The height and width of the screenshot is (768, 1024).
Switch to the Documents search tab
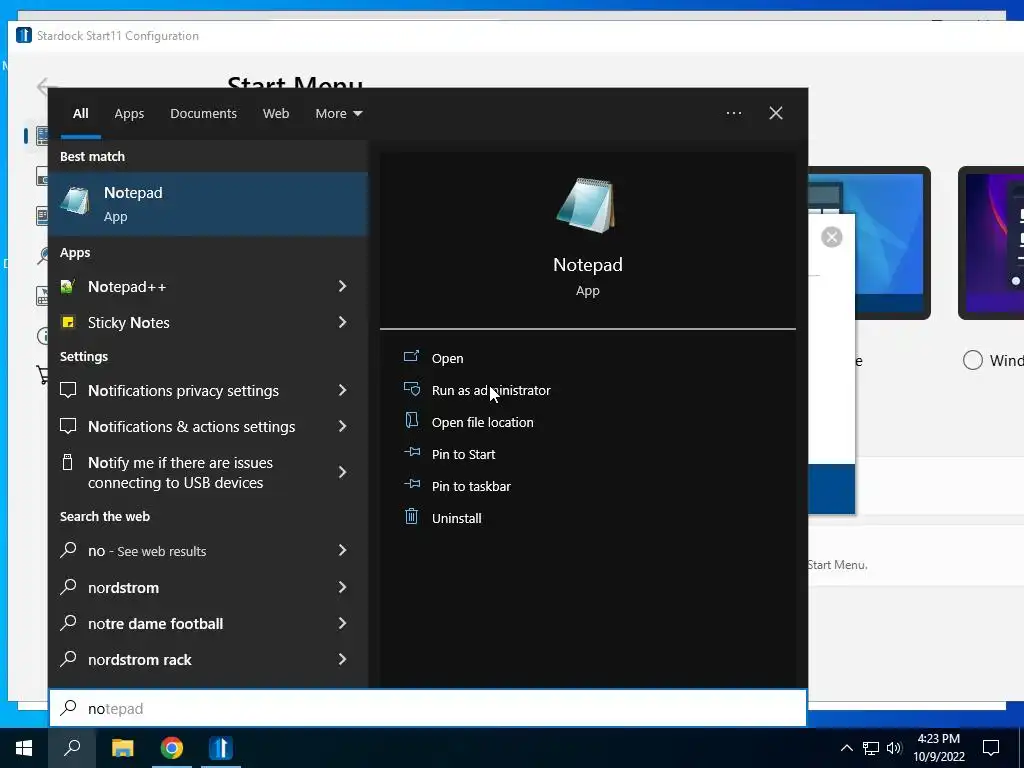(203, 114)
